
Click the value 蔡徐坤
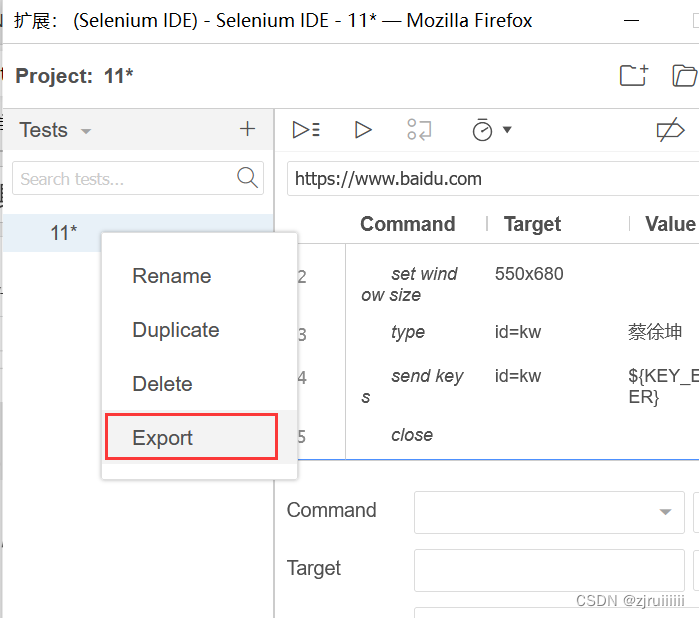655,332
